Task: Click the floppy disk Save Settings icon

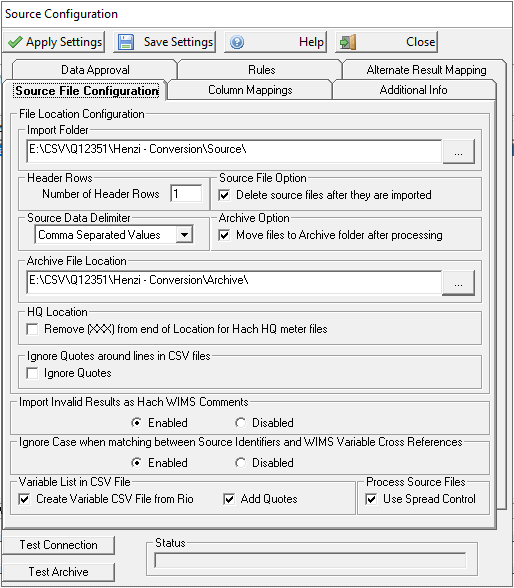Action: click(126, 42)
